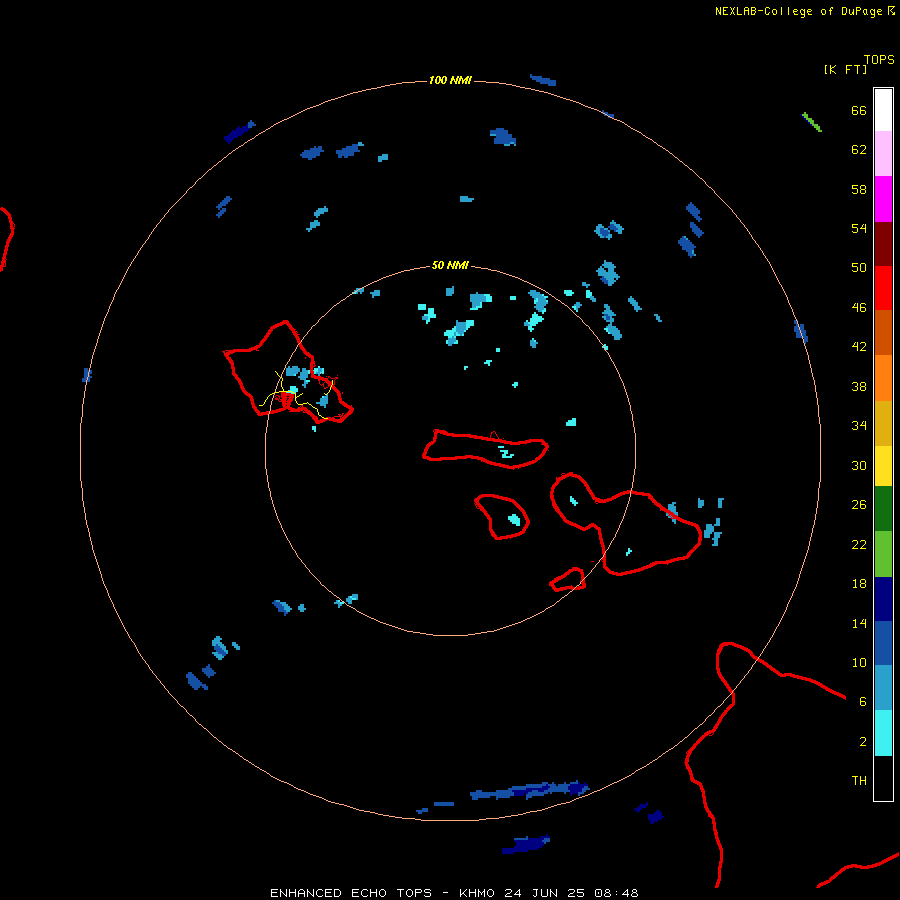Screen dimensions: 900x900
Task: Click the 'TOPS' legend heading
Action: 879,59
